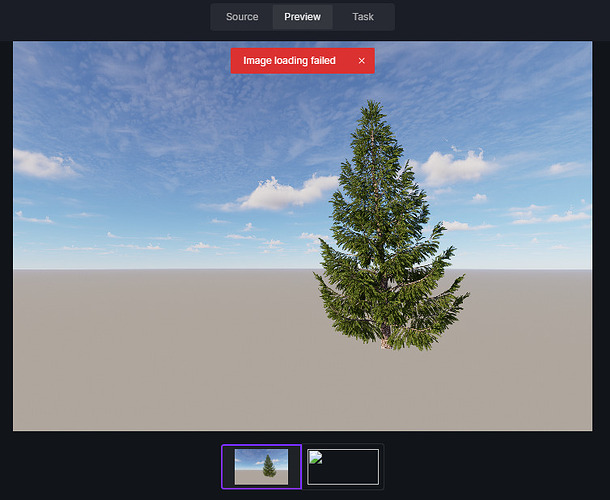Click the cloud at the far left edge
The image size is (610, 500).
40,163
